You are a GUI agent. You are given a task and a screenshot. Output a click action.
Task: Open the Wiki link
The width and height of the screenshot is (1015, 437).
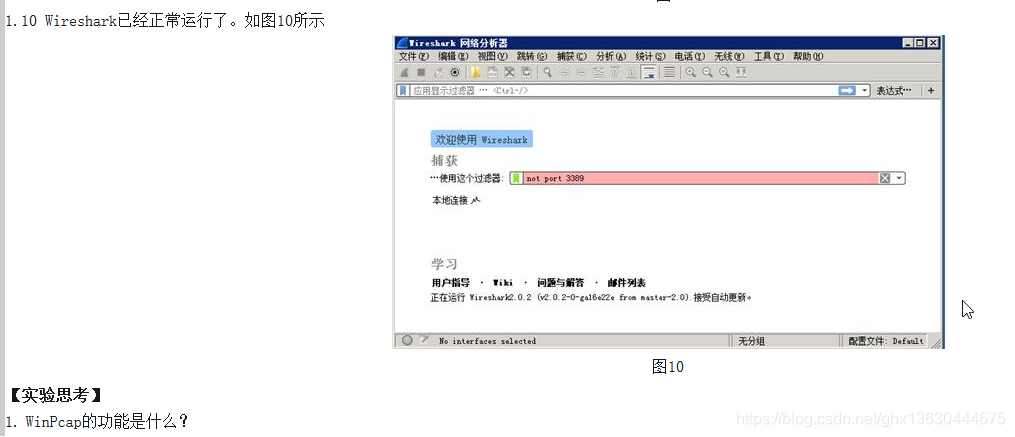(502, 283)
